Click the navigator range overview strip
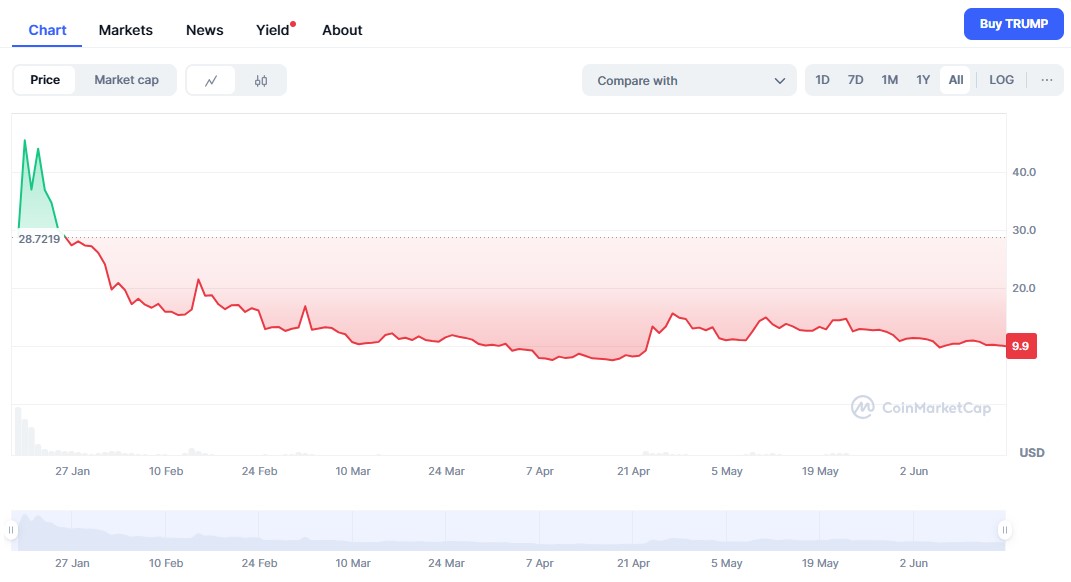Viewport: 1071px width, 582px height. (x=508, y=530)
